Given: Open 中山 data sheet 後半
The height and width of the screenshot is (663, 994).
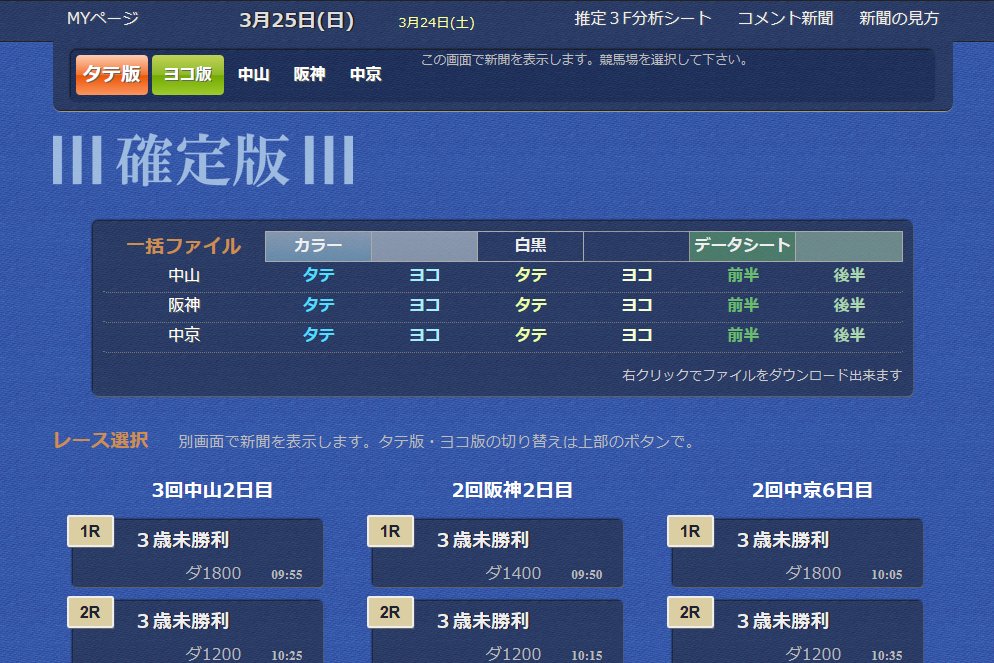Looking at the screenshot, I should point(849,275).
